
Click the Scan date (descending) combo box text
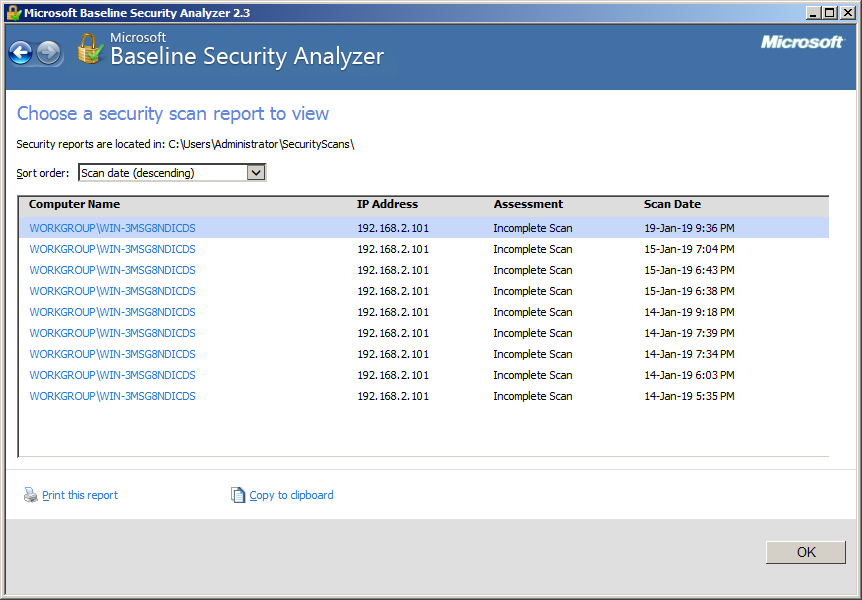pyautogui.click(x=138, y=173)
